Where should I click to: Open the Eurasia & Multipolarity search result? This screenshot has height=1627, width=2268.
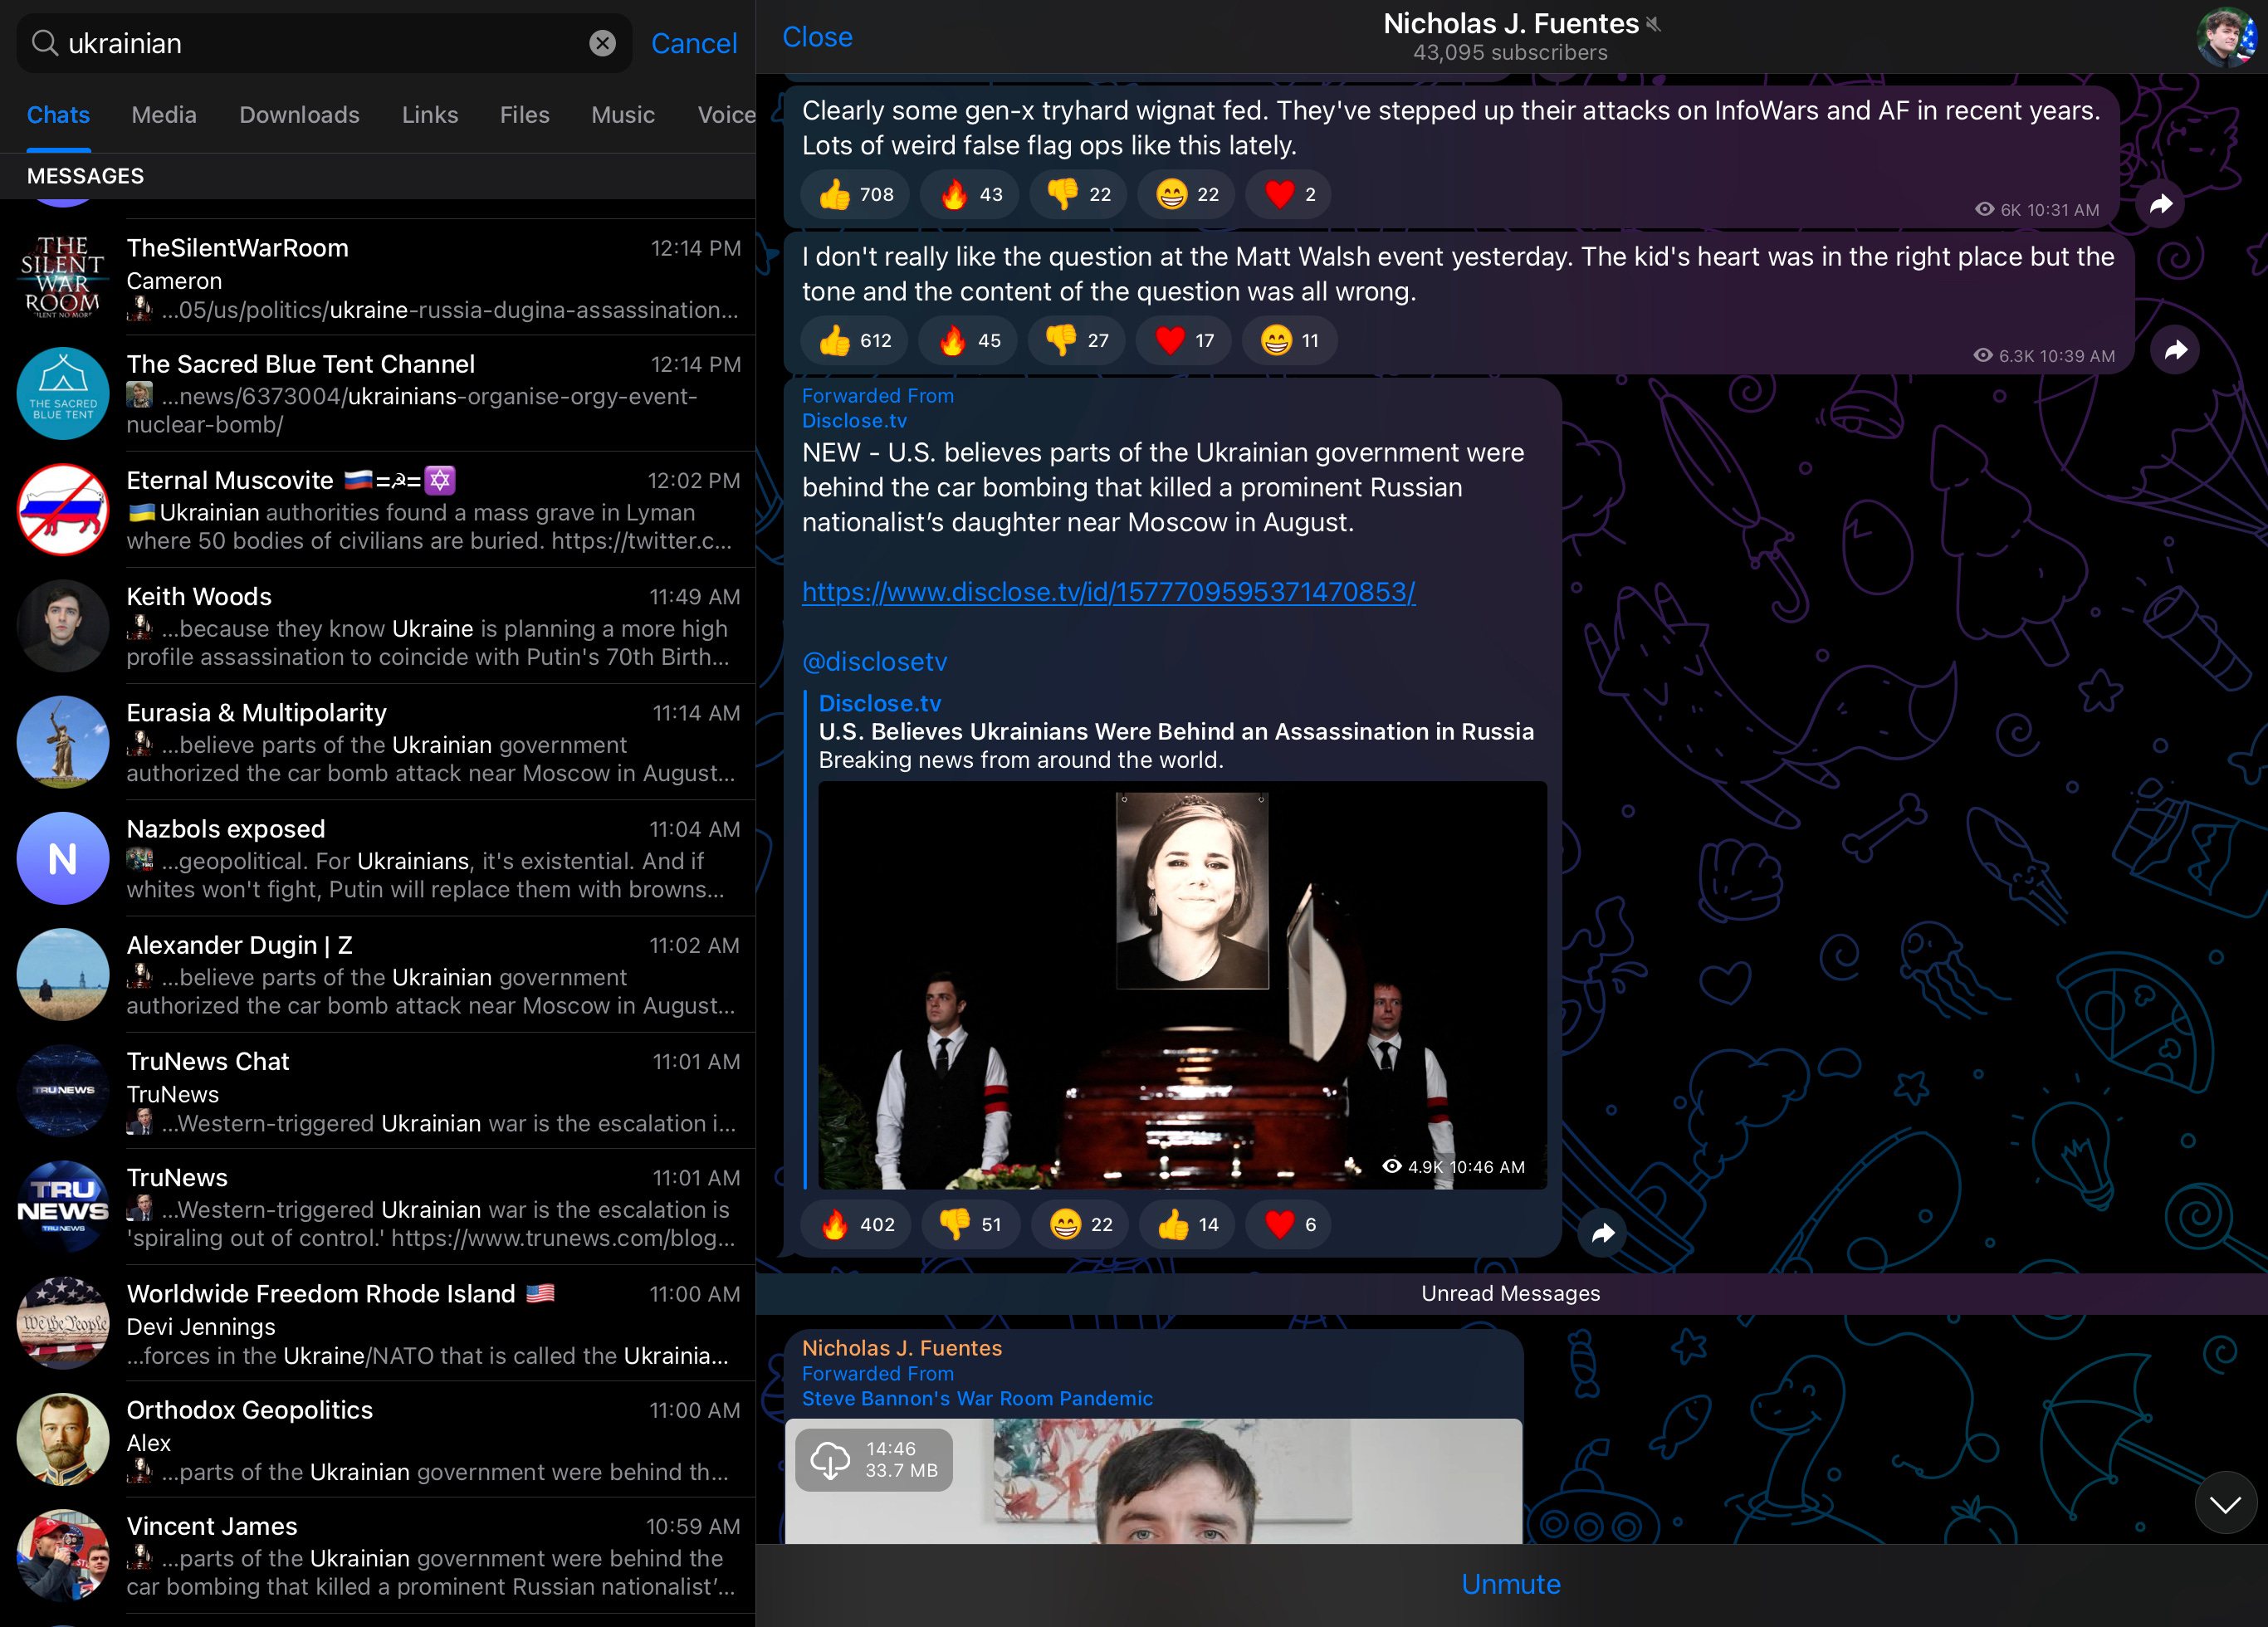(x=378, y=742)
